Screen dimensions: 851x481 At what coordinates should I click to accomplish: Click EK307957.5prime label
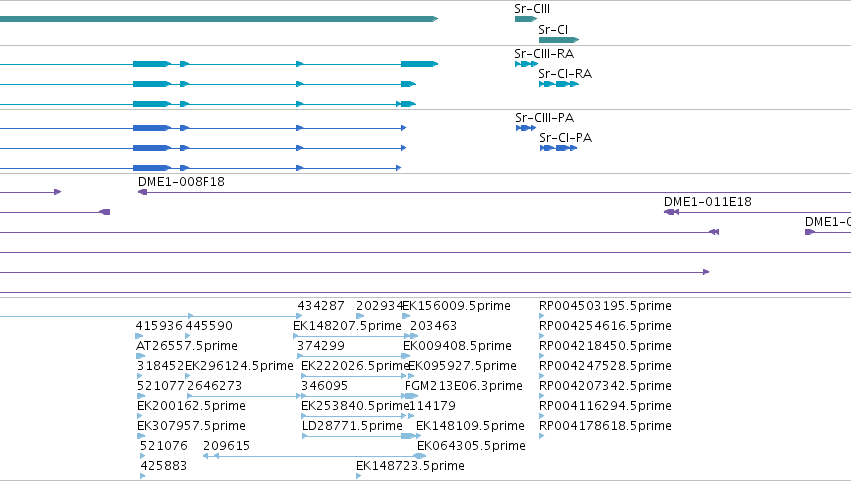click(191, 426)
